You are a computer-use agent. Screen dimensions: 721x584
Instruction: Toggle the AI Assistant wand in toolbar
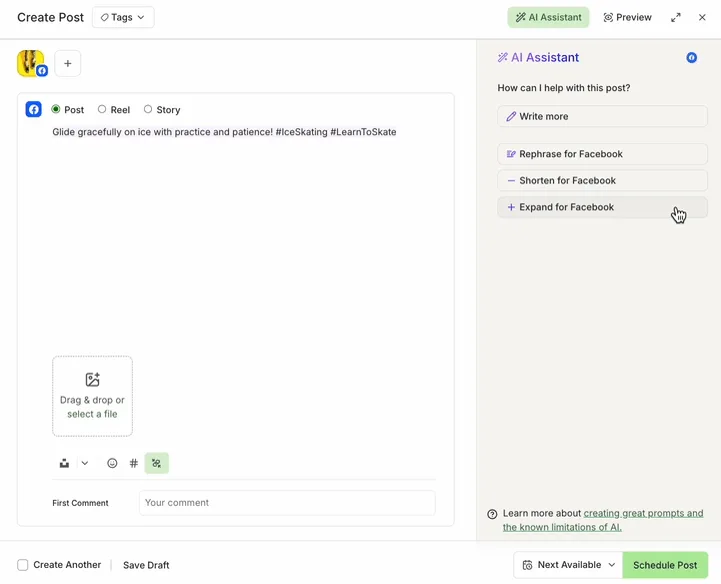coord(156,463)
